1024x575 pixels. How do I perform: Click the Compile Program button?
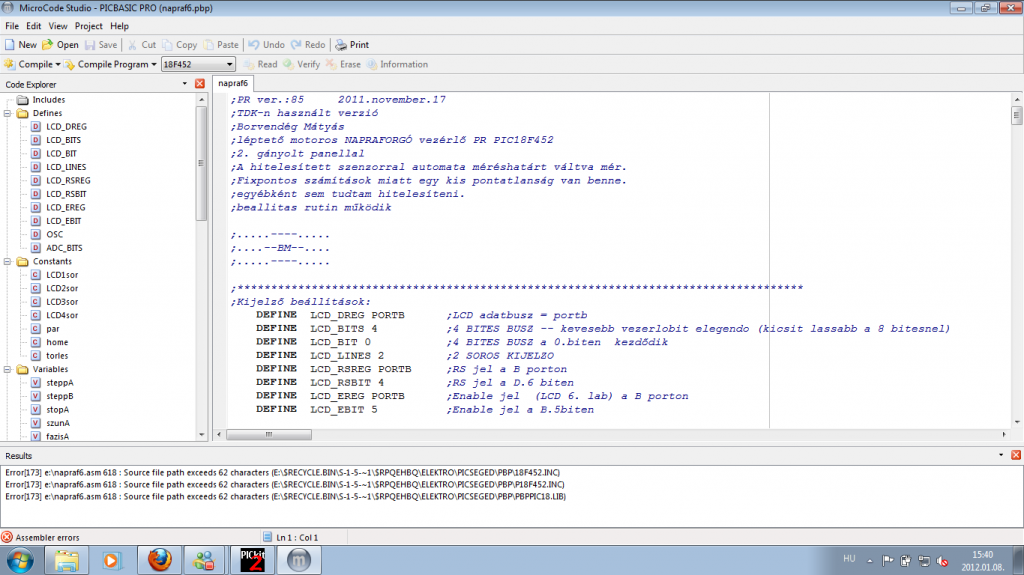tap(106, 64)
